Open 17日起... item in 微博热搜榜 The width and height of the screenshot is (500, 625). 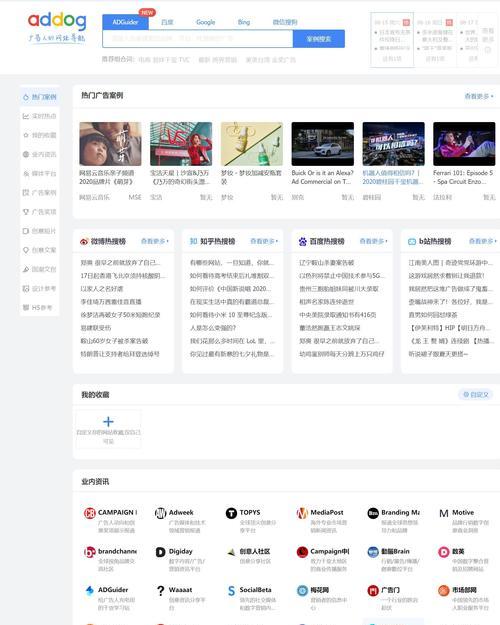click(x=123, y=275)
